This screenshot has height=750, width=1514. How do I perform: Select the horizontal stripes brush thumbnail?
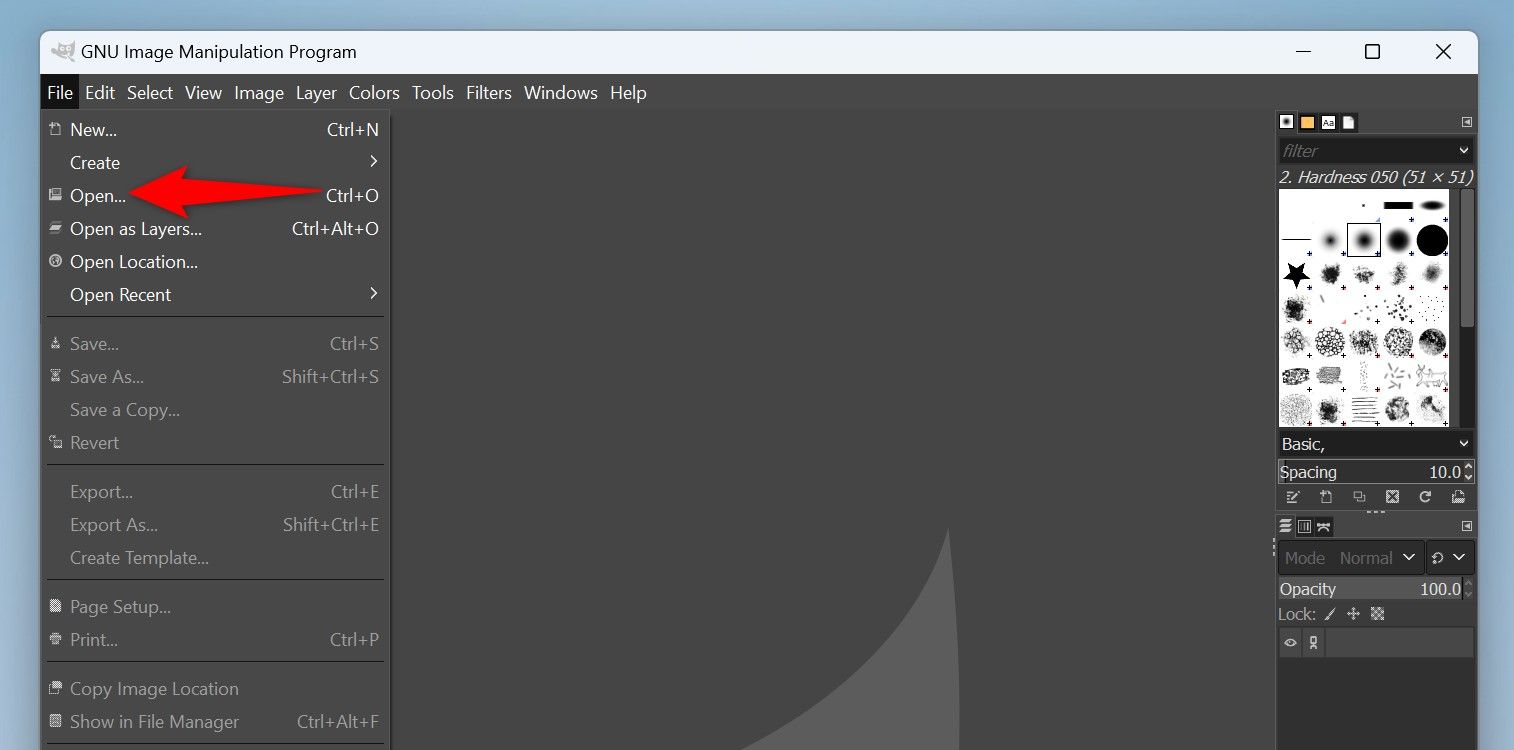point(1364,409)
